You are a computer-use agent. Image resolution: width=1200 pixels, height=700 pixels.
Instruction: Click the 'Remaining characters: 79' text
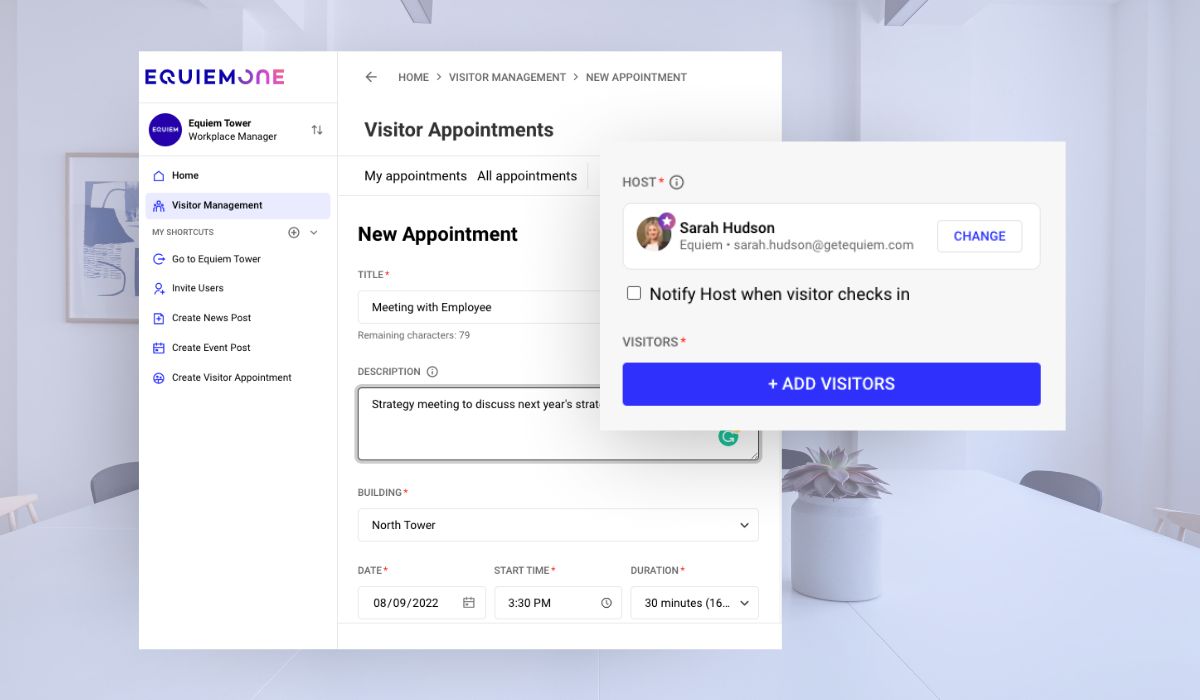point(414,336)
